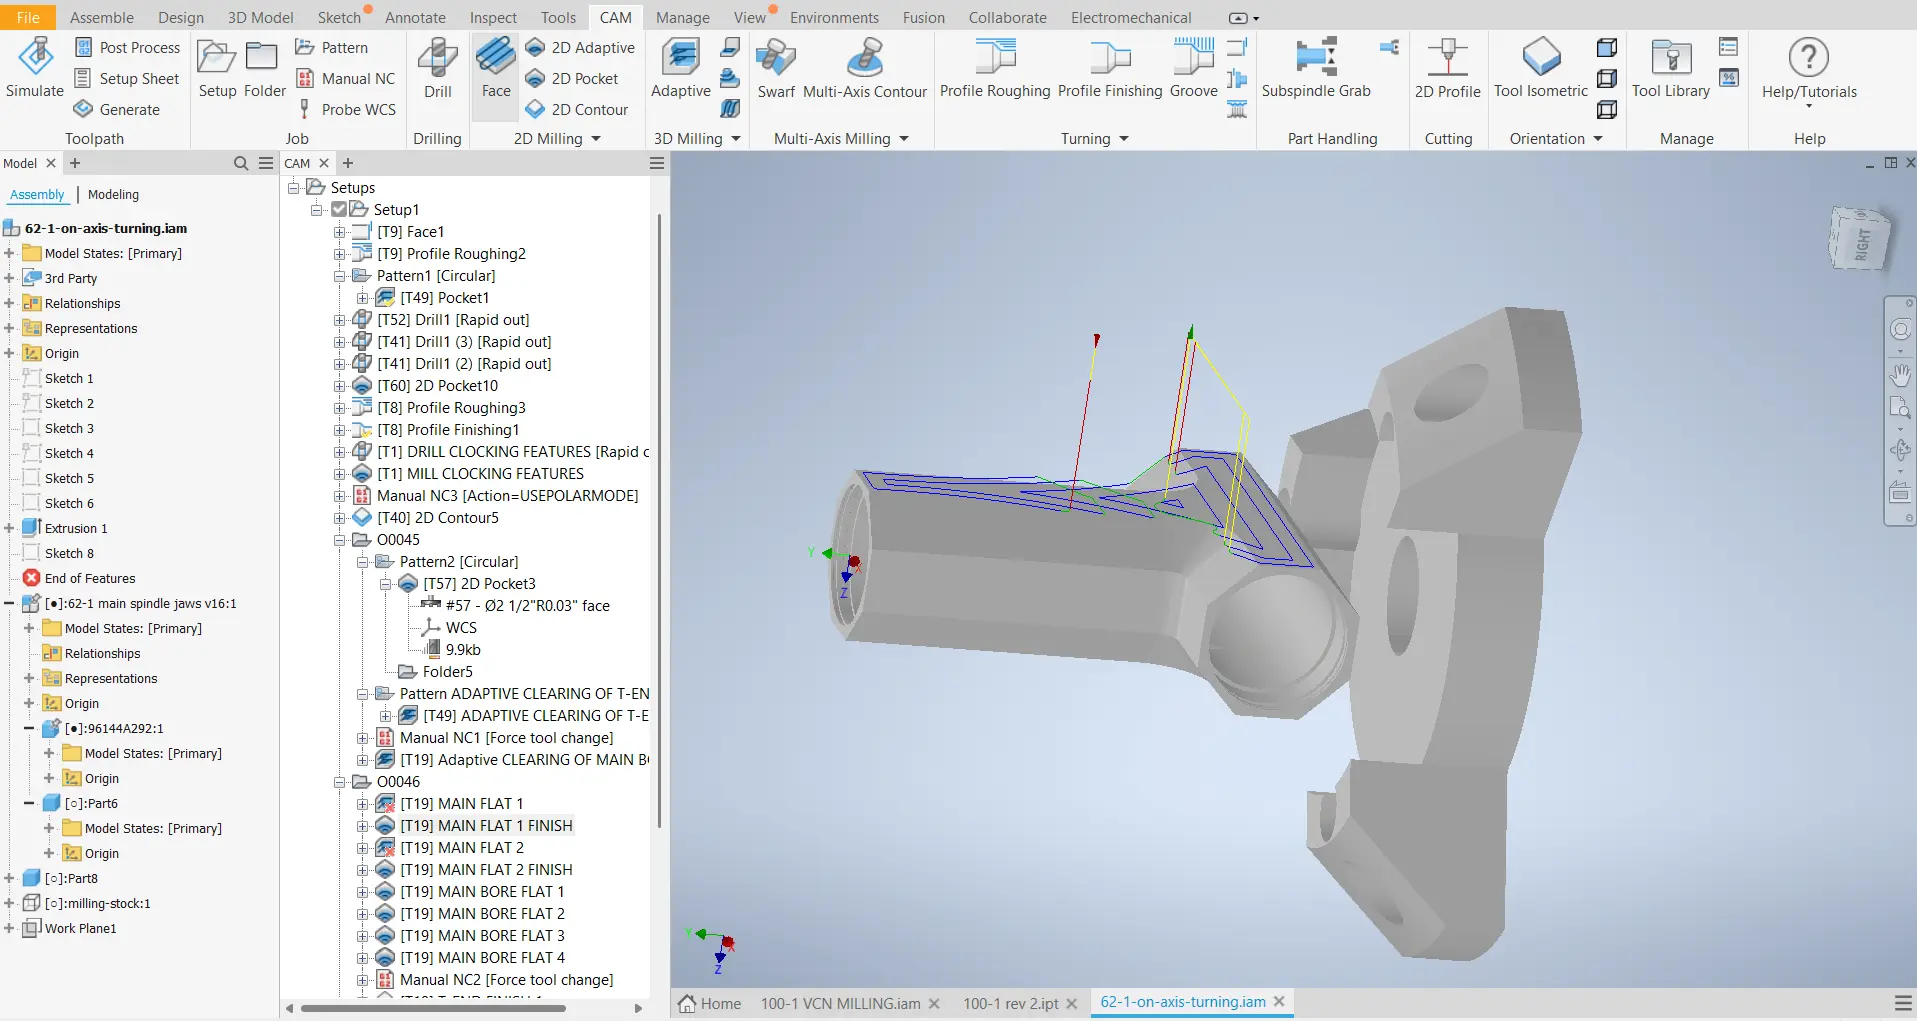The image size is (1917, 1021).
Task: Switch to 100-1 rev 2.ipt document tab
Action: click(x=1010, y=1003)
